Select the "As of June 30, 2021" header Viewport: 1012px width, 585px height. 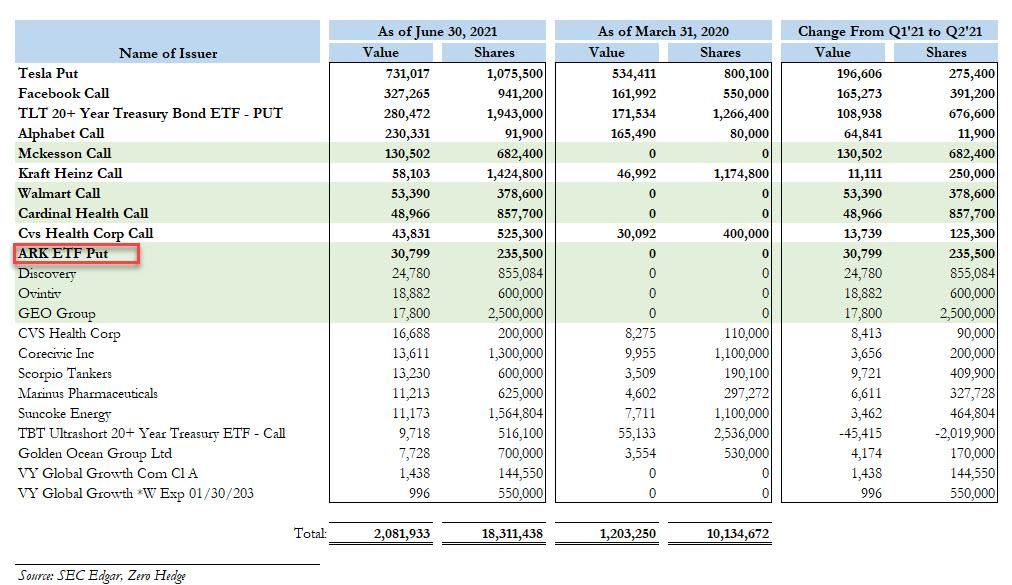click(437, 31)
